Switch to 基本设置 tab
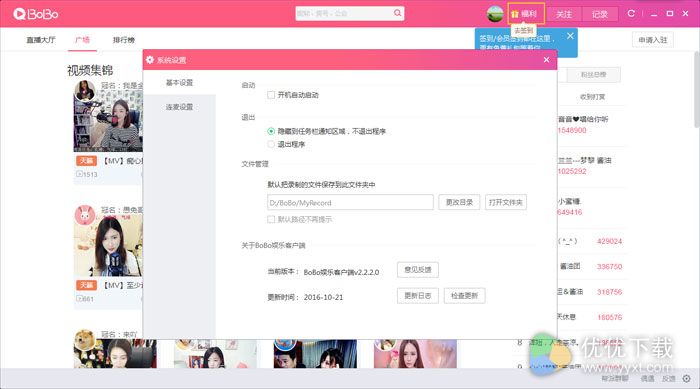 point(179,83)
